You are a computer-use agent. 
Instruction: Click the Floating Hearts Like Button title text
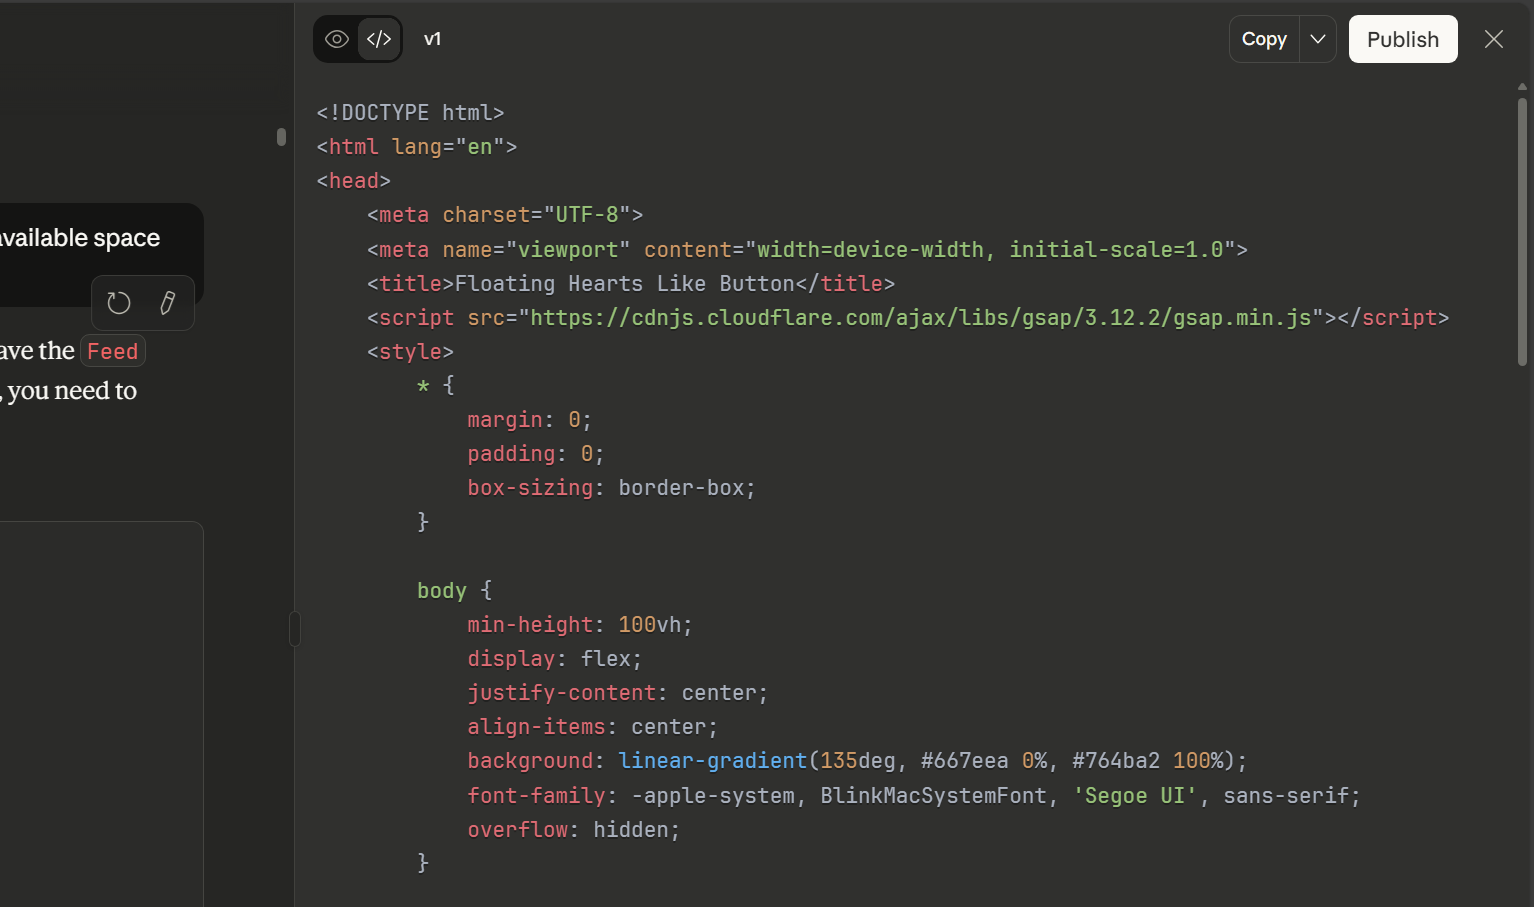624,284
